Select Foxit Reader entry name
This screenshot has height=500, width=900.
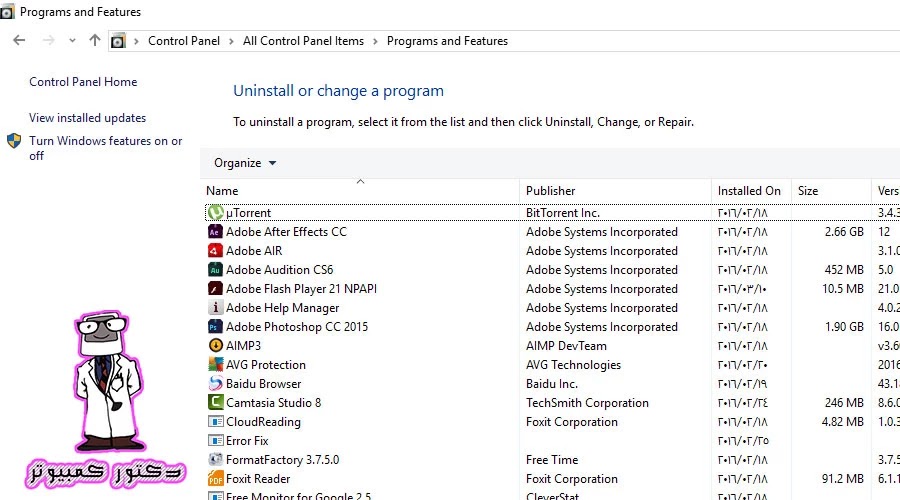pyautogui.click(x=258, y=479)
